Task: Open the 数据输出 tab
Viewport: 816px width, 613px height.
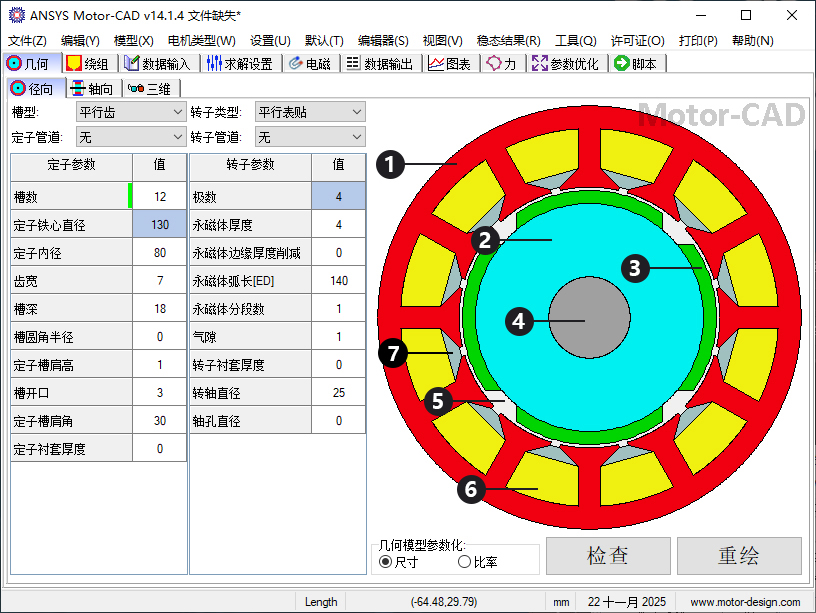Action: click(x=380, y=63)
